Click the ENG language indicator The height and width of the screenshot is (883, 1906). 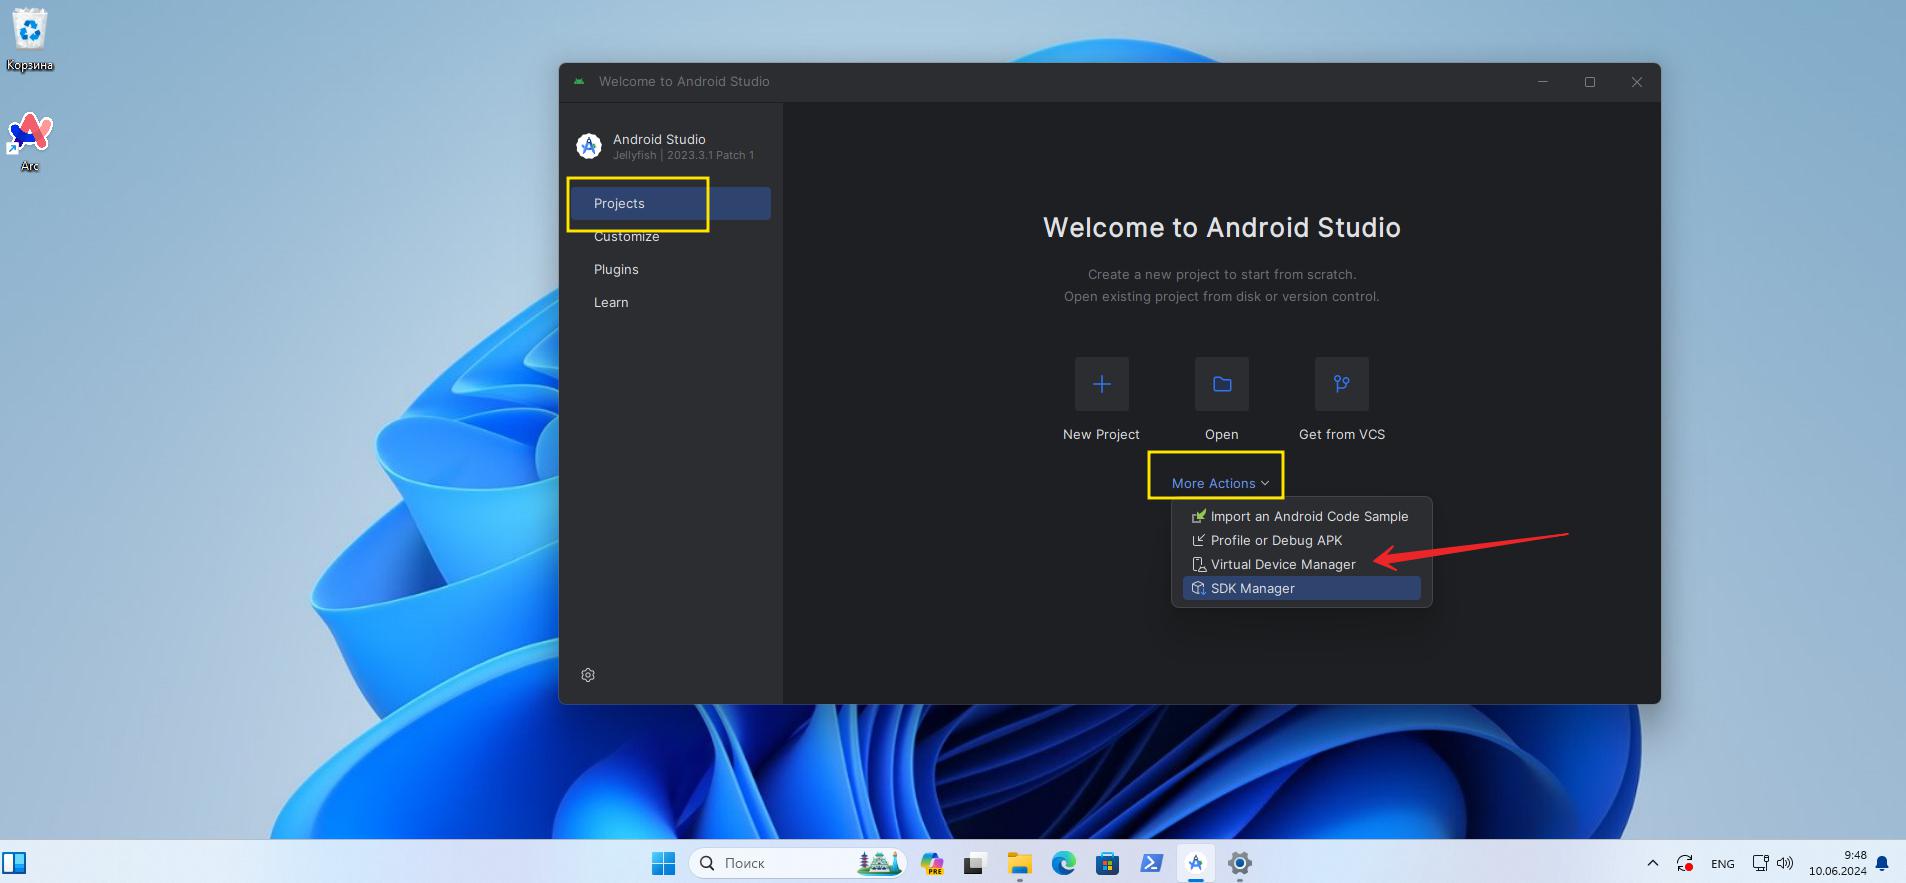1723,864
